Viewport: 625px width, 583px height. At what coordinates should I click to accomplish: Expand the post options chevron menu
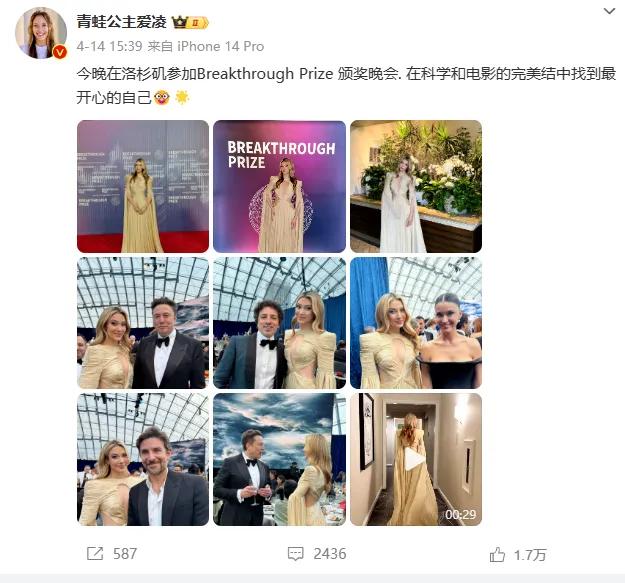tap(609, 11)
